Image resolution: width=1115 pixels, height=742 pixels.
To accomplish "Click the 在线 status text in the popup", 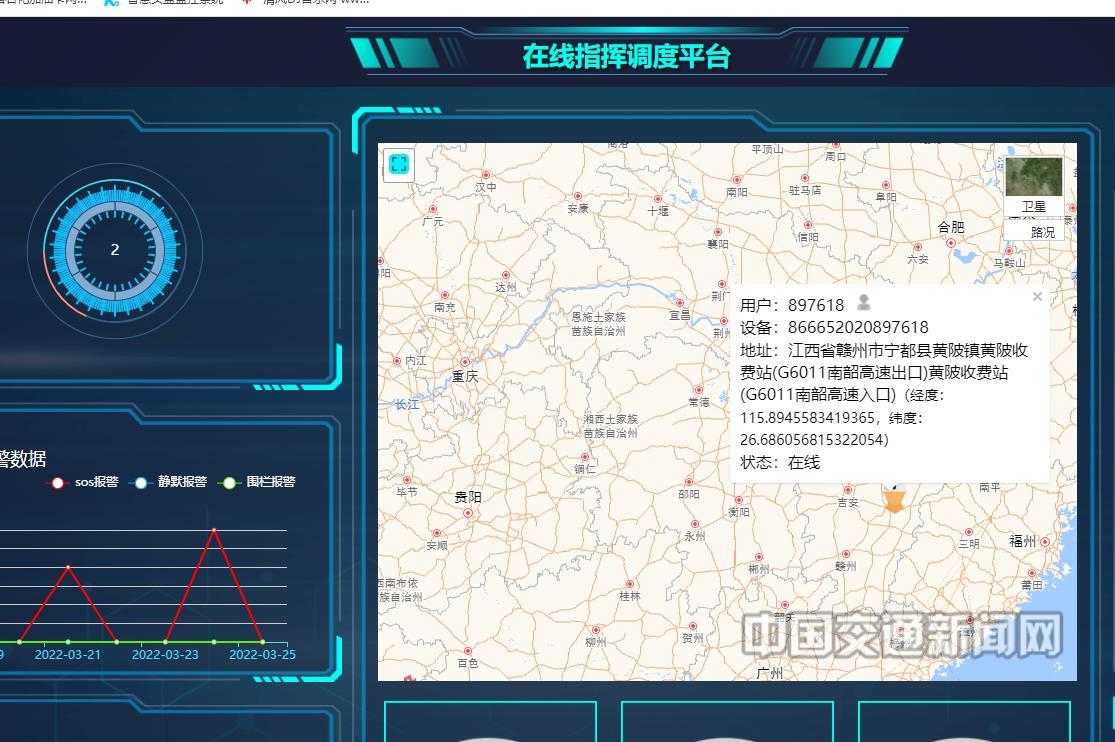I will pyautogui.click(x=805, y=463).
